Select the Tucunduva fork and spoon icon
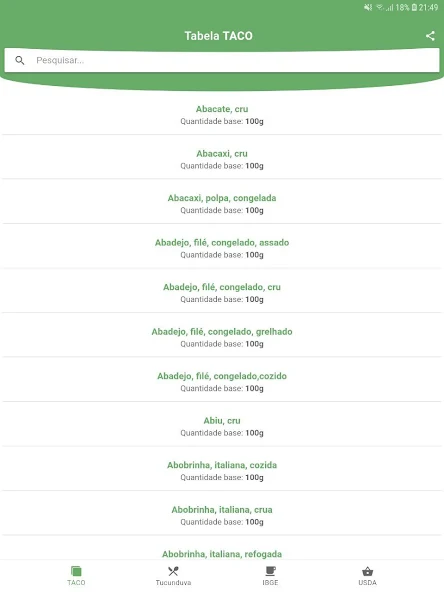 173,571
